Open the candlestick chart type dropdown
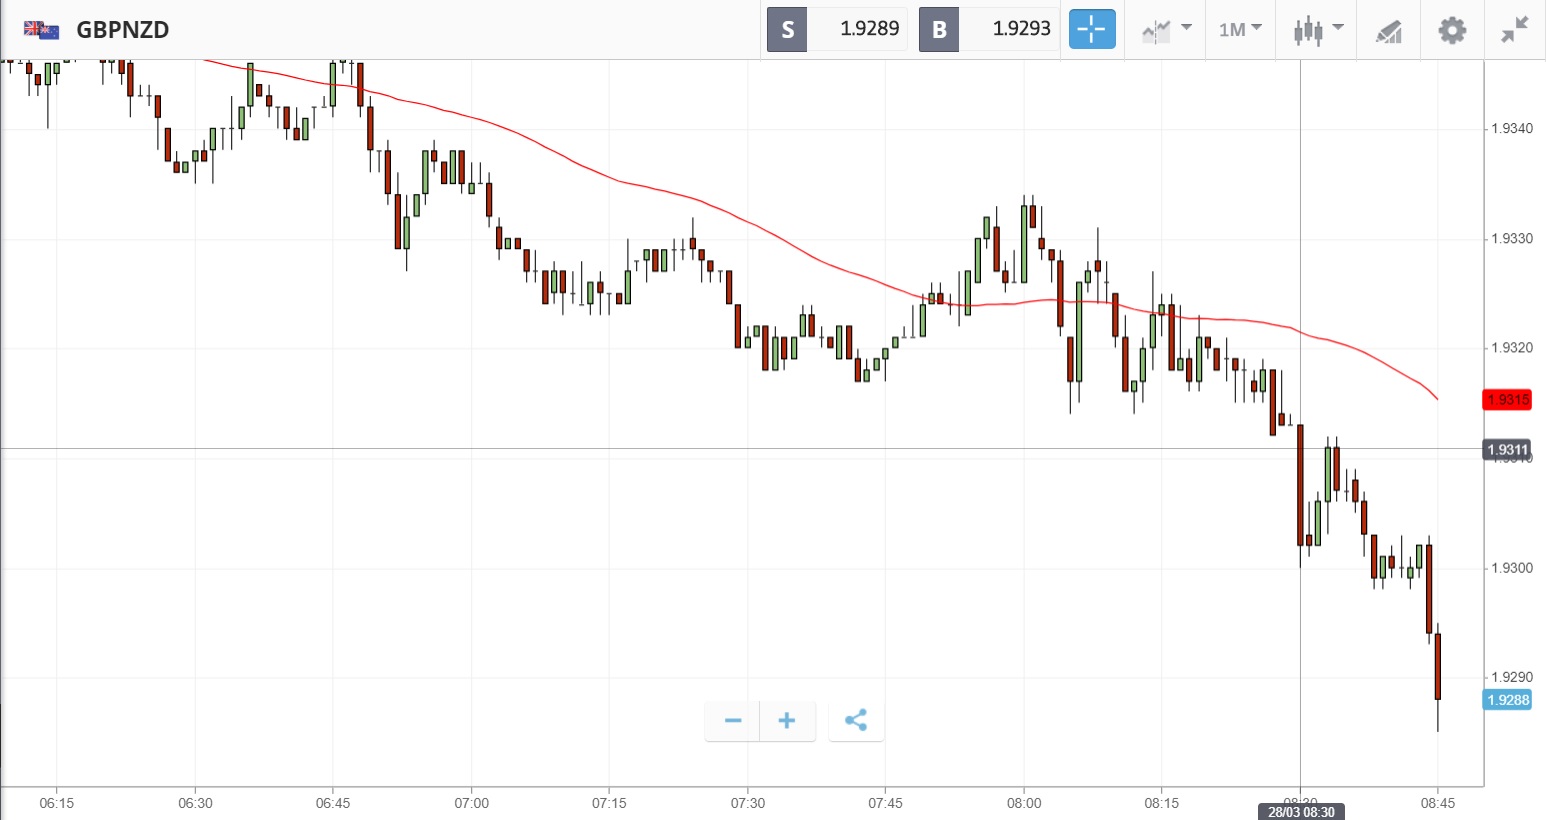Screen dimensions: 1546x820 (1318, 30)
